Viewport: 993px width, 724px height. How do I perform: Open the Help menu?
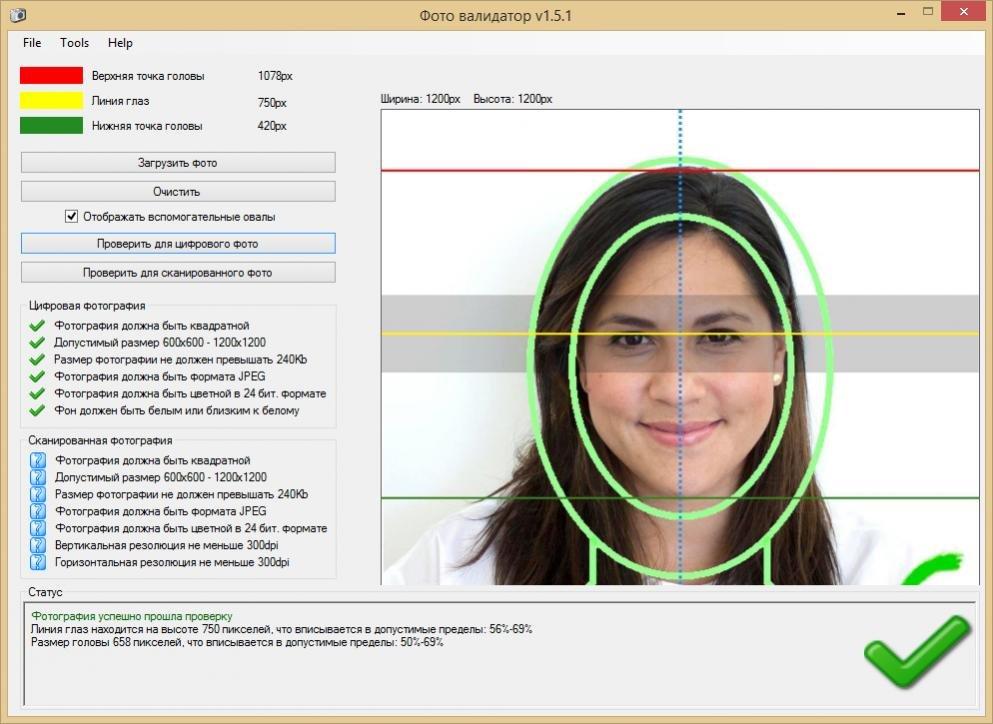click(x=120, y=42)
